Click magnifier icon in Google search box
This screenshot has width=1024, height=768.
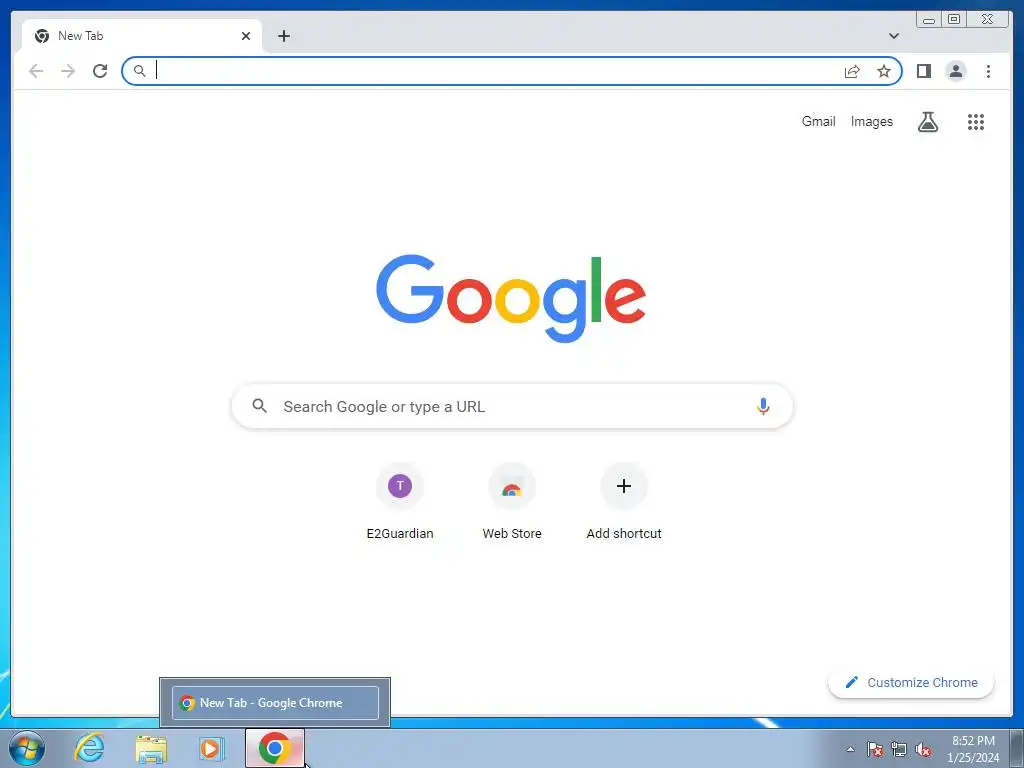coord(259,406)
